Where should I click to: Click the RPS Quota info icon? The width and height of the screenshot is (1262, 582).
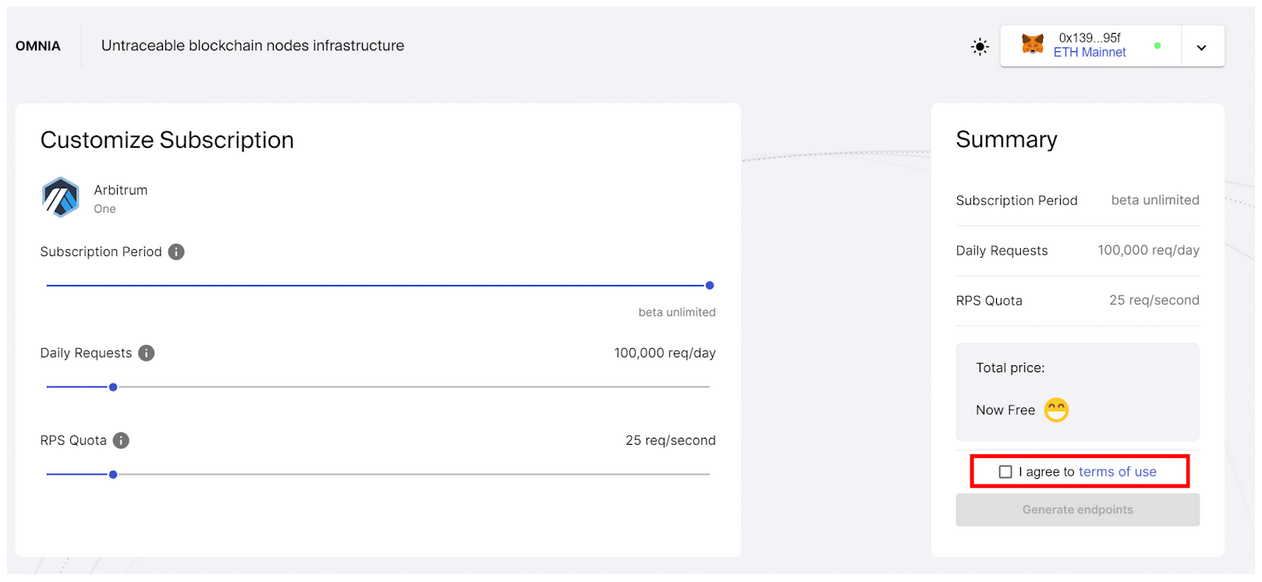pyautogui.click(x=120, y=440)
